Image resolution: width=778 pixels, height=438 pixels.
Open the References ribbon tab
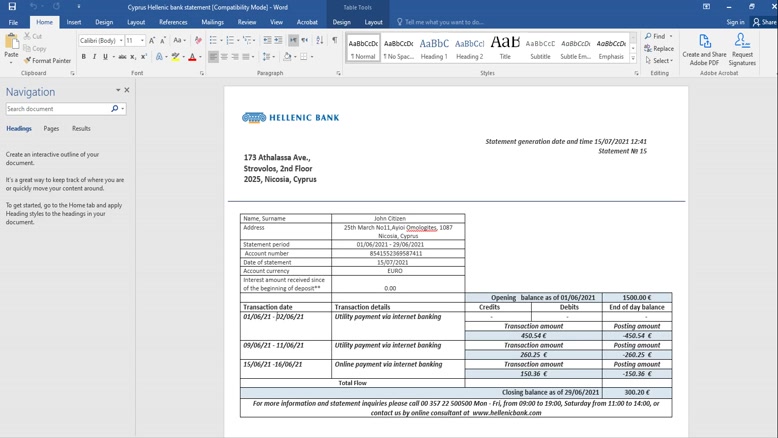click(x=173, y=22)
